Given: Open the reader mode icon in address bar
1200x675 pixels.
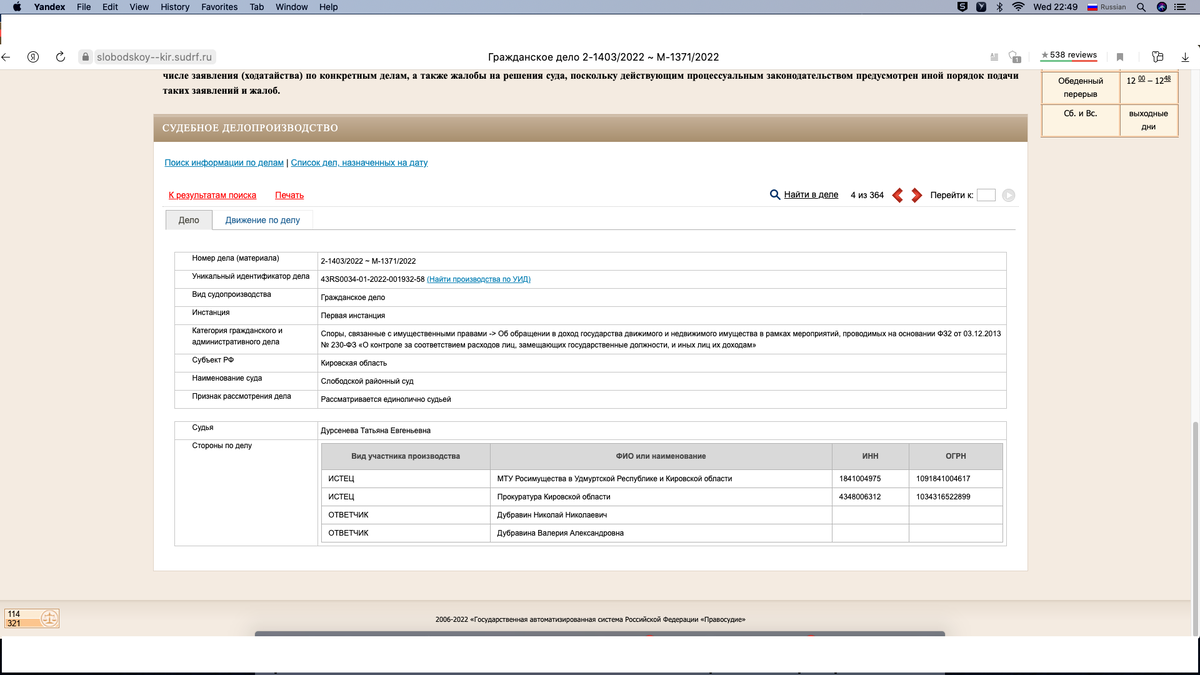Looking at the screenshot, I should point(994,57).
